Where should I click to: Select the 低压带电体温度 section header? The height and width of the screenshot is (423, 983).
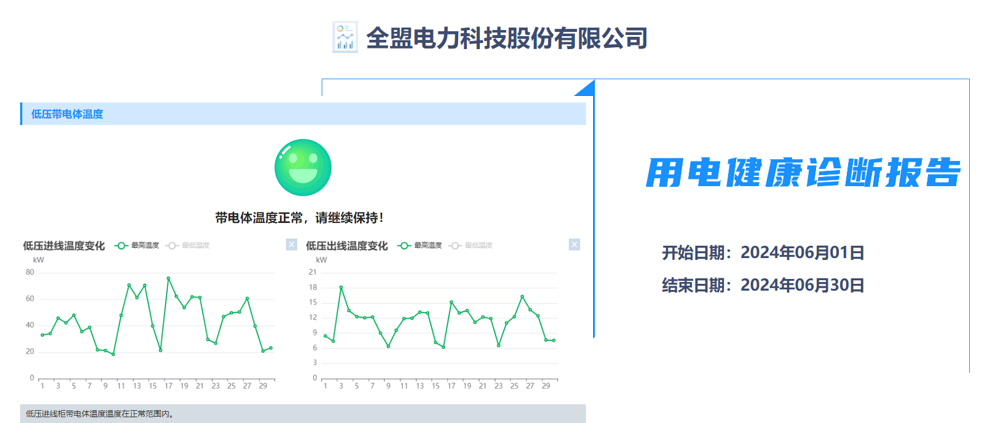tap(67, 114)
